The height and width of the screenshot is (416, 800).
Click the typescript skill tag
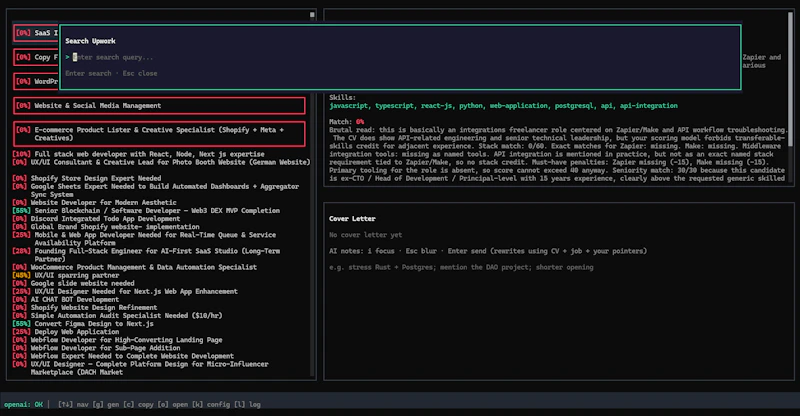tap(394, 106)
